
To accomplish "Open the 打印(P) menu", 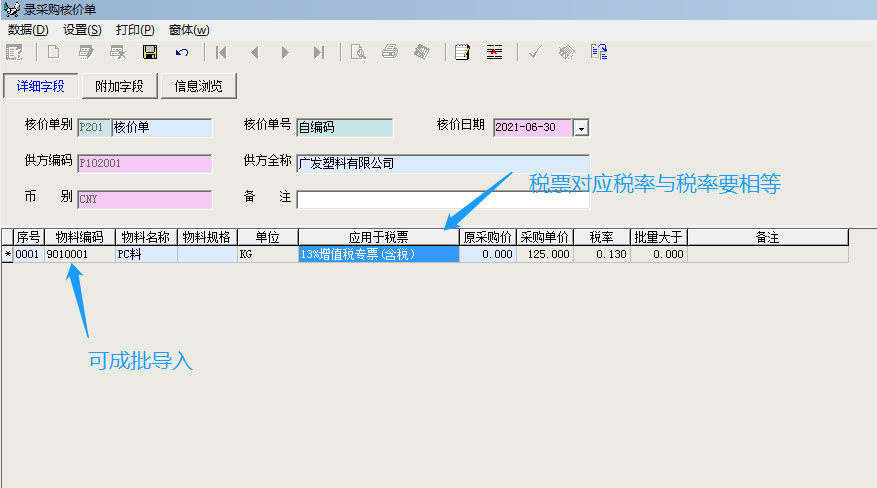I will 135,30.
